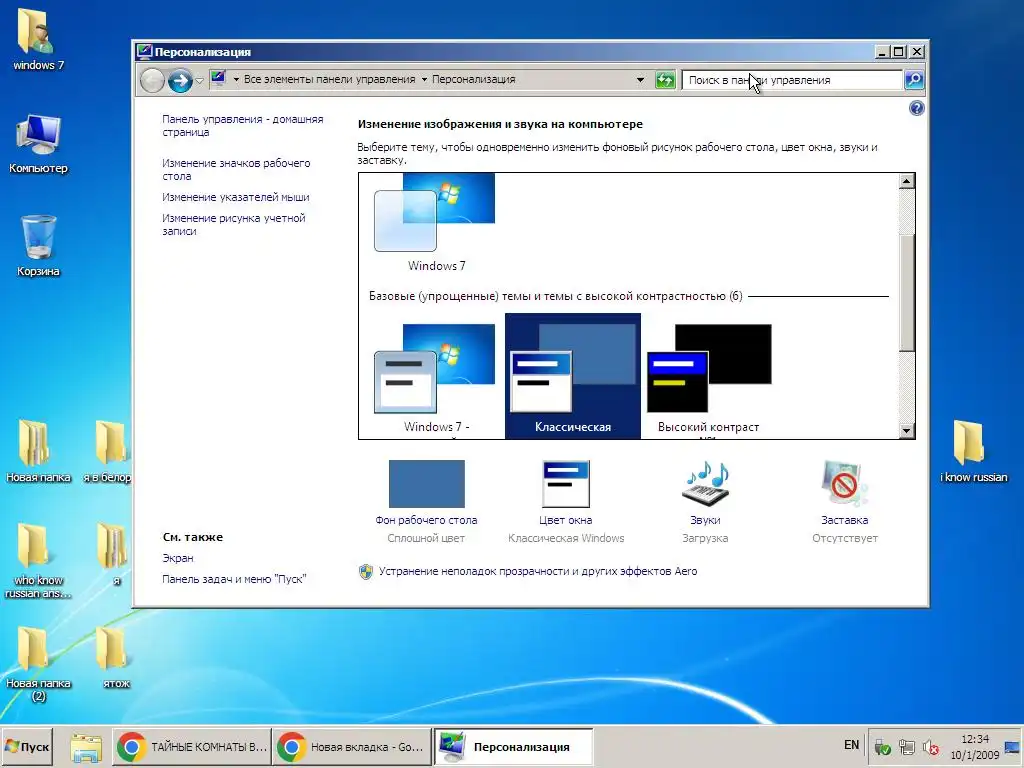Click the network tray icon
Image resolution: width=1024 pixels, height=768 pixels.
coord(906,746)
